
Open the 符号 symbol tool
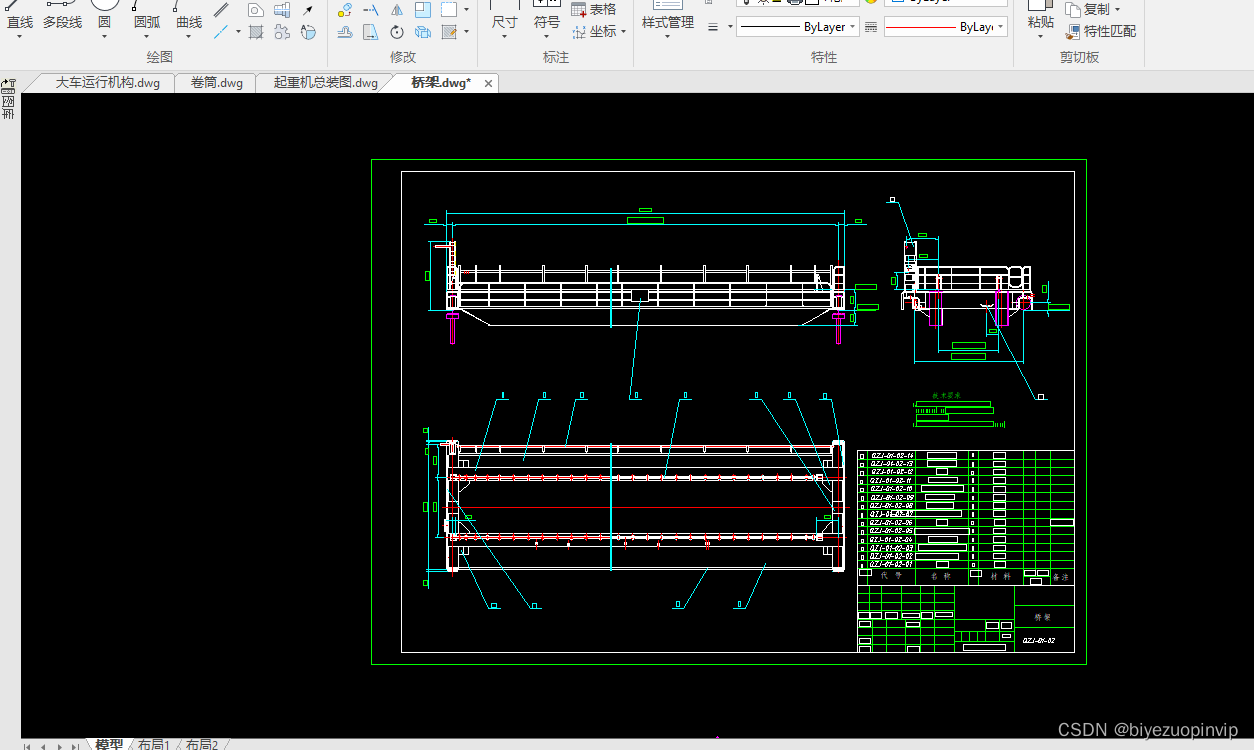point(547,18)
